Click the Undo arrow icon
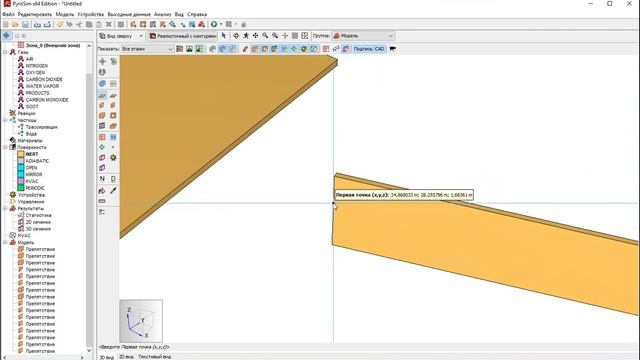 point(60,24)
